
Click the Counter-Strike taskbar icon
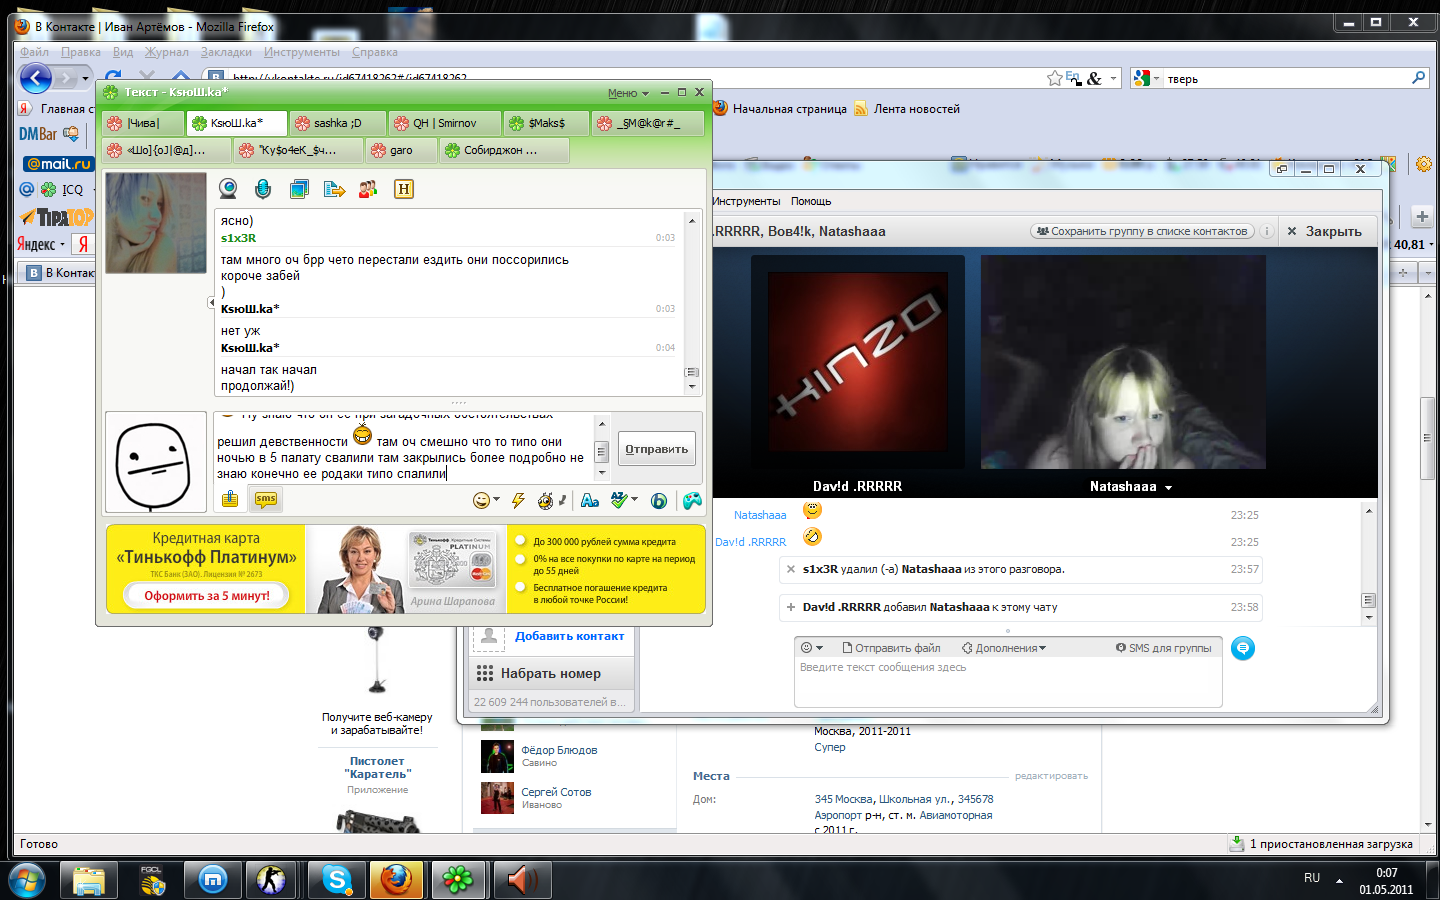point(271,880)
